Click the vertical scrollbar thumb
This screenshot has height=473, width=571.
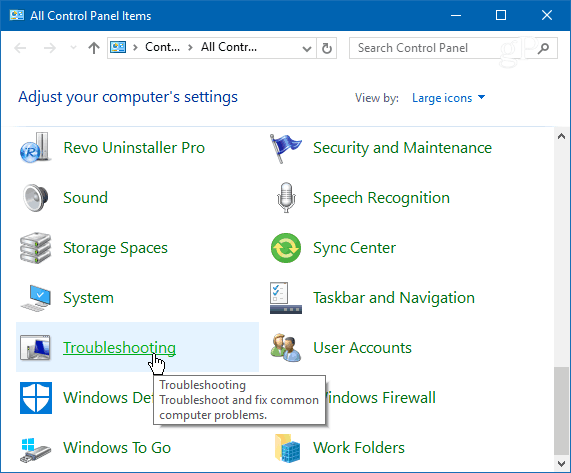(x=562, y=411)
